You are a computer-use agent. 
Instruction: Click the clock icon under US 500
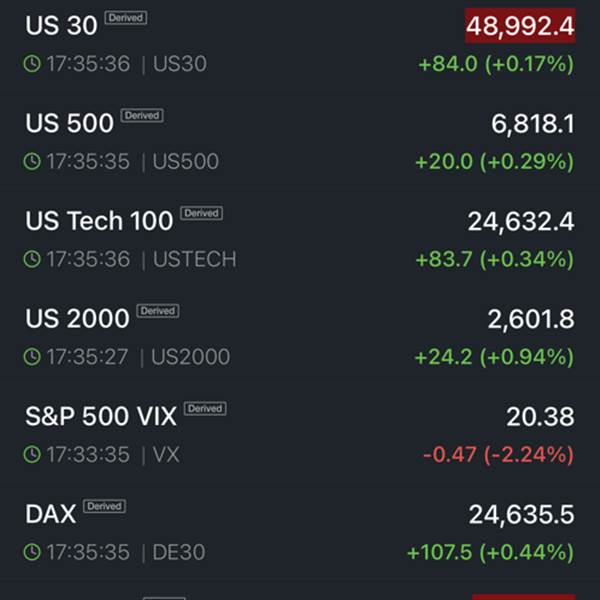[32, 162]
